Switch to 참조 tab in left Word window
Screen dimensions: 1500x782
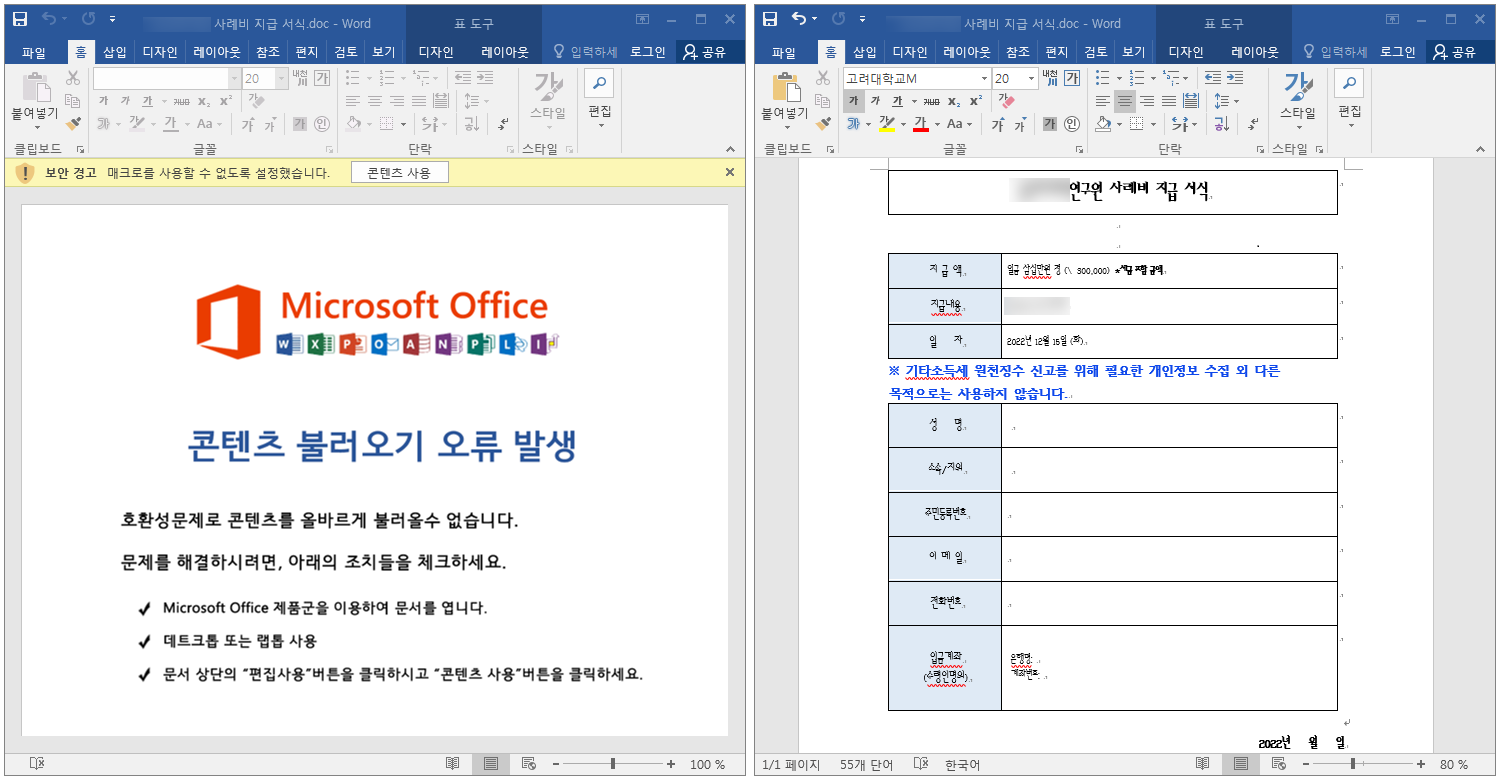(x=268, y=52)
